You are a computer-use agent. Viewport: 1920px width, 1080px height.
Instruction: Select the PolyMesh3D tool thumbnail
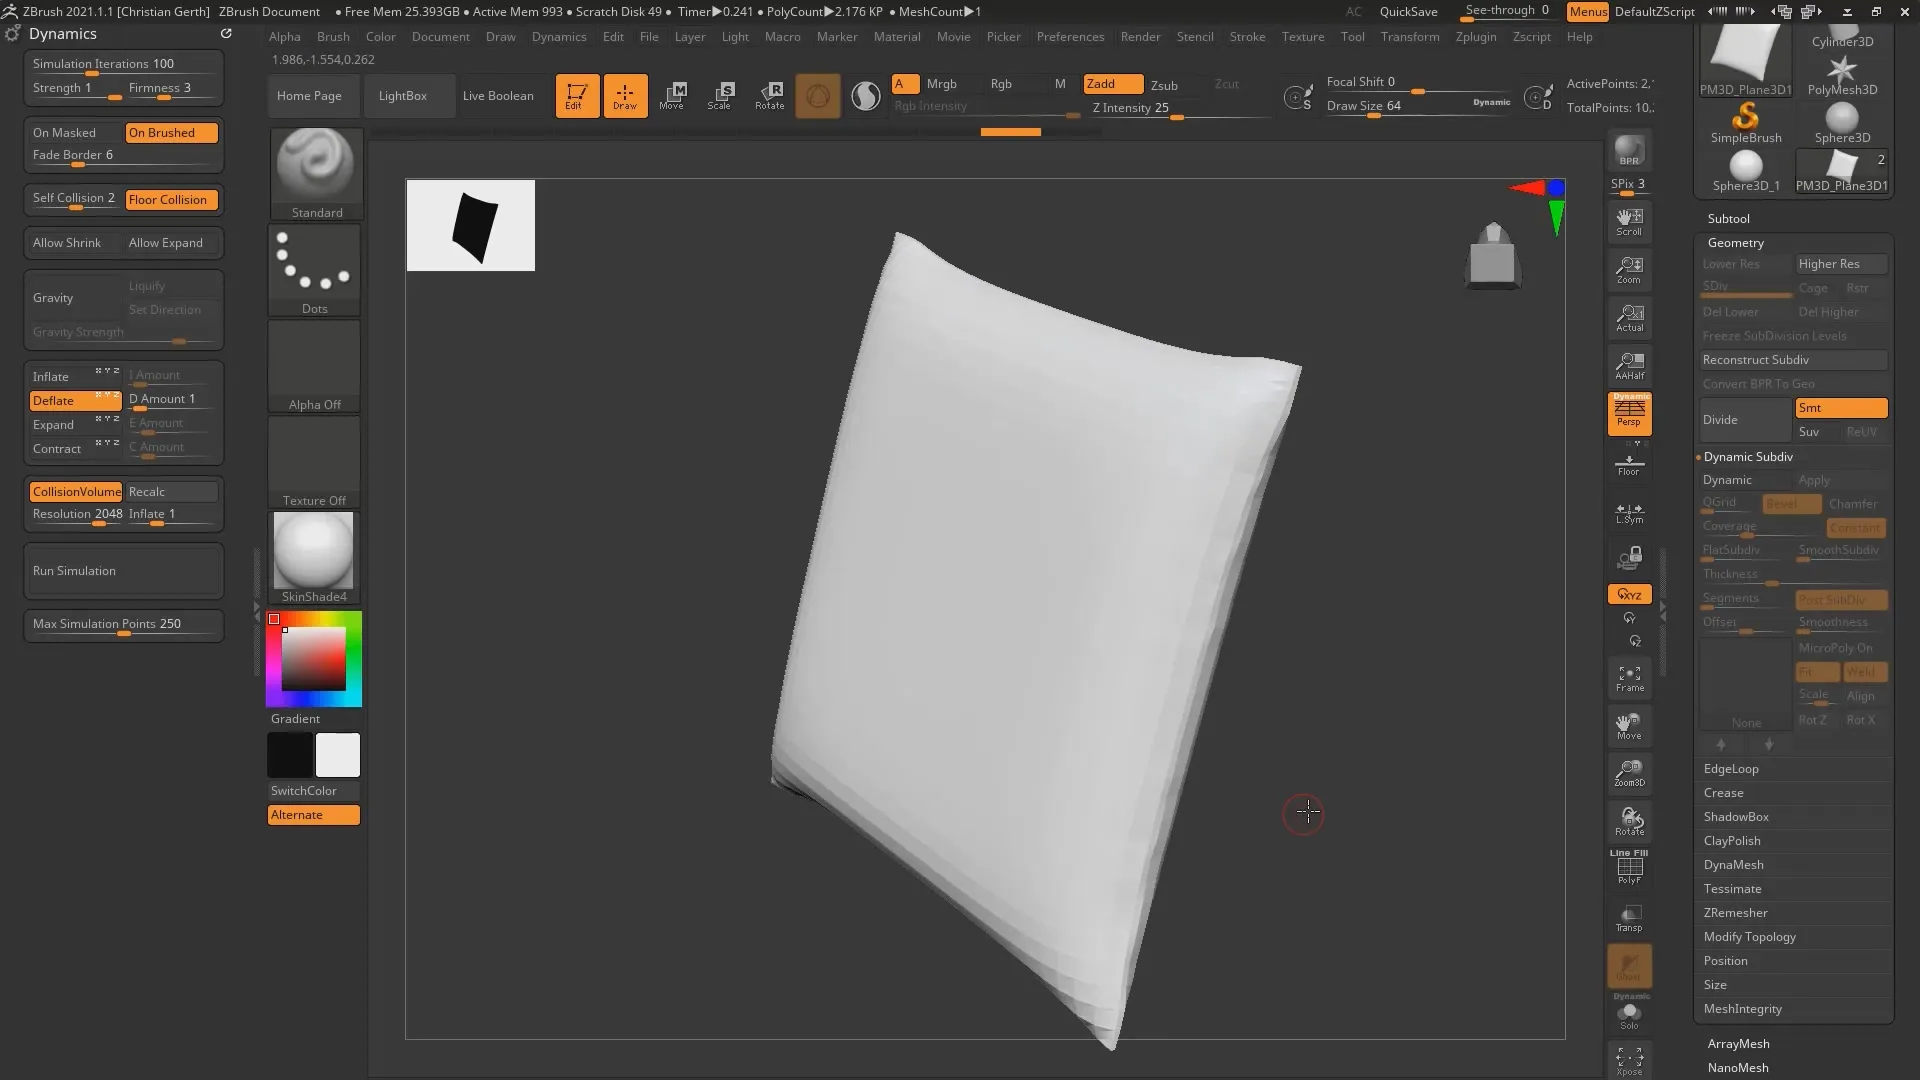point(1842,75)
